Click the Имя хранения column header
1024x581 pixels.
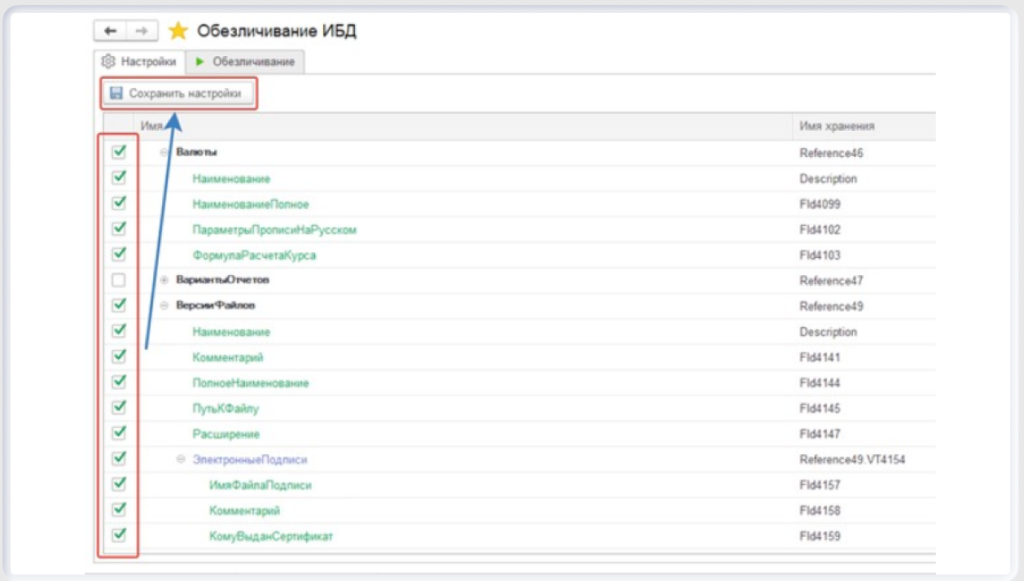click(x=837, y=126)
